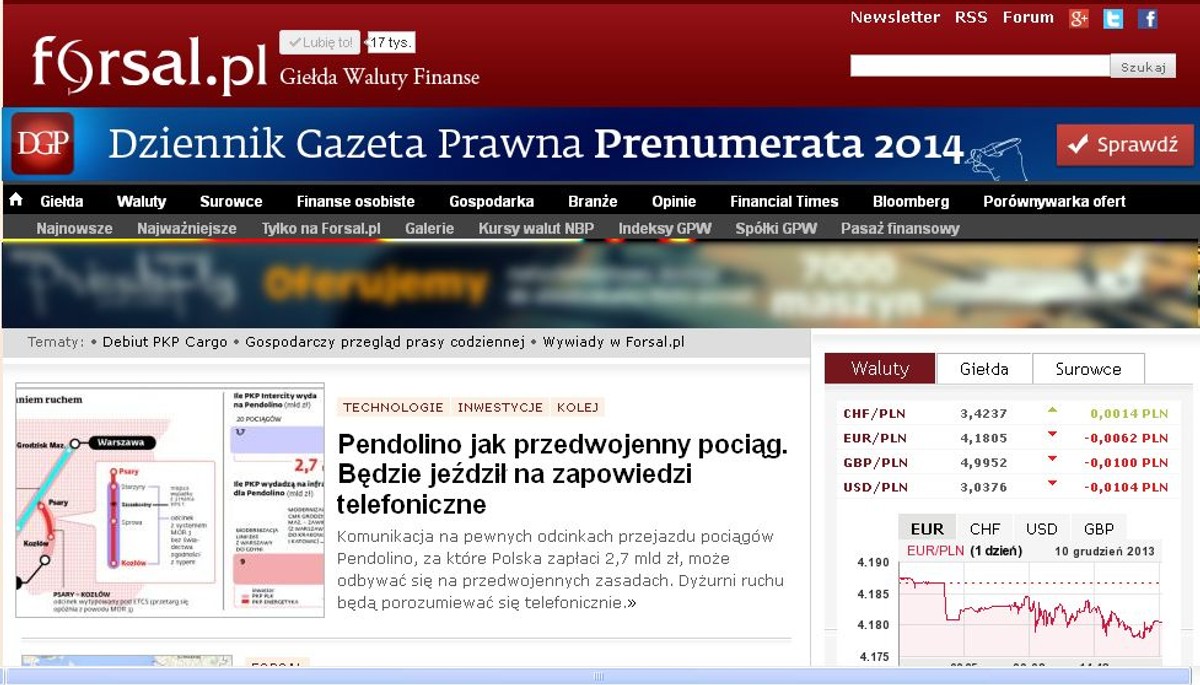Open the Debiut PKP Cargo topic
Viewport: 1200px width, 685px height.
pos(165,342)
